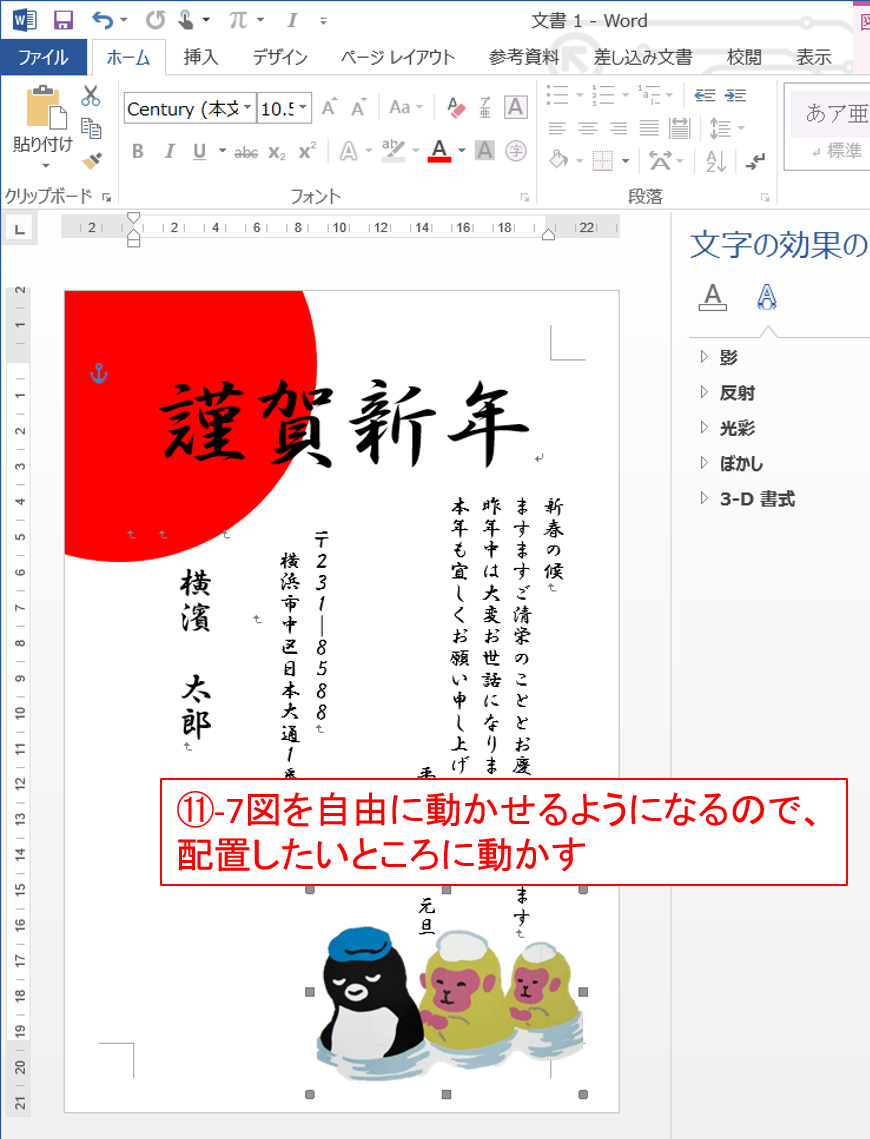Click the Cut scissors icon
870x1139 pixels.
(x=91, y=95)
